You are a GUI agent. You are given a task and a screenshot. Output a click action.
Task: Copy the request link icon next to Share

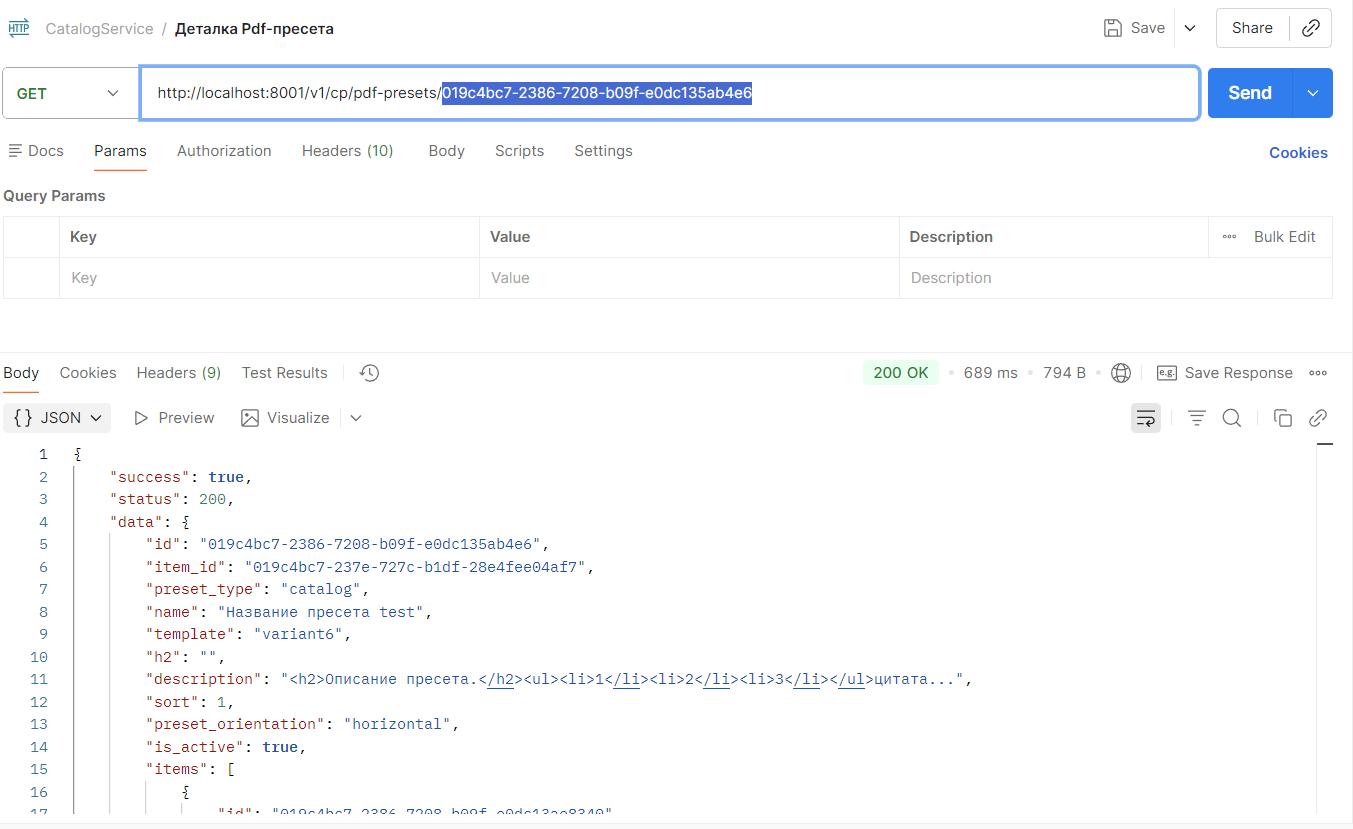[1310, 28]
